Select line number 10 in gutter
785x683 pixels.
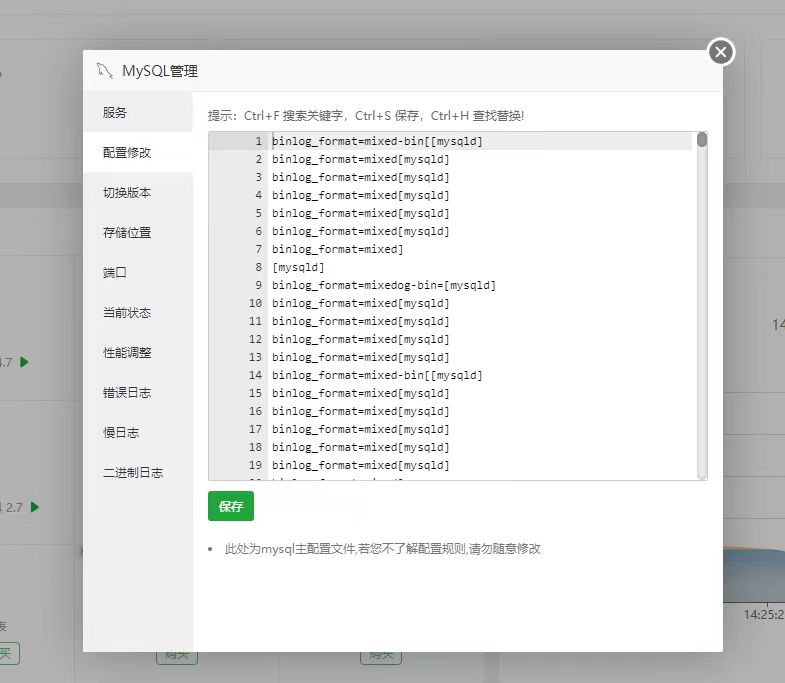[255, 303]
